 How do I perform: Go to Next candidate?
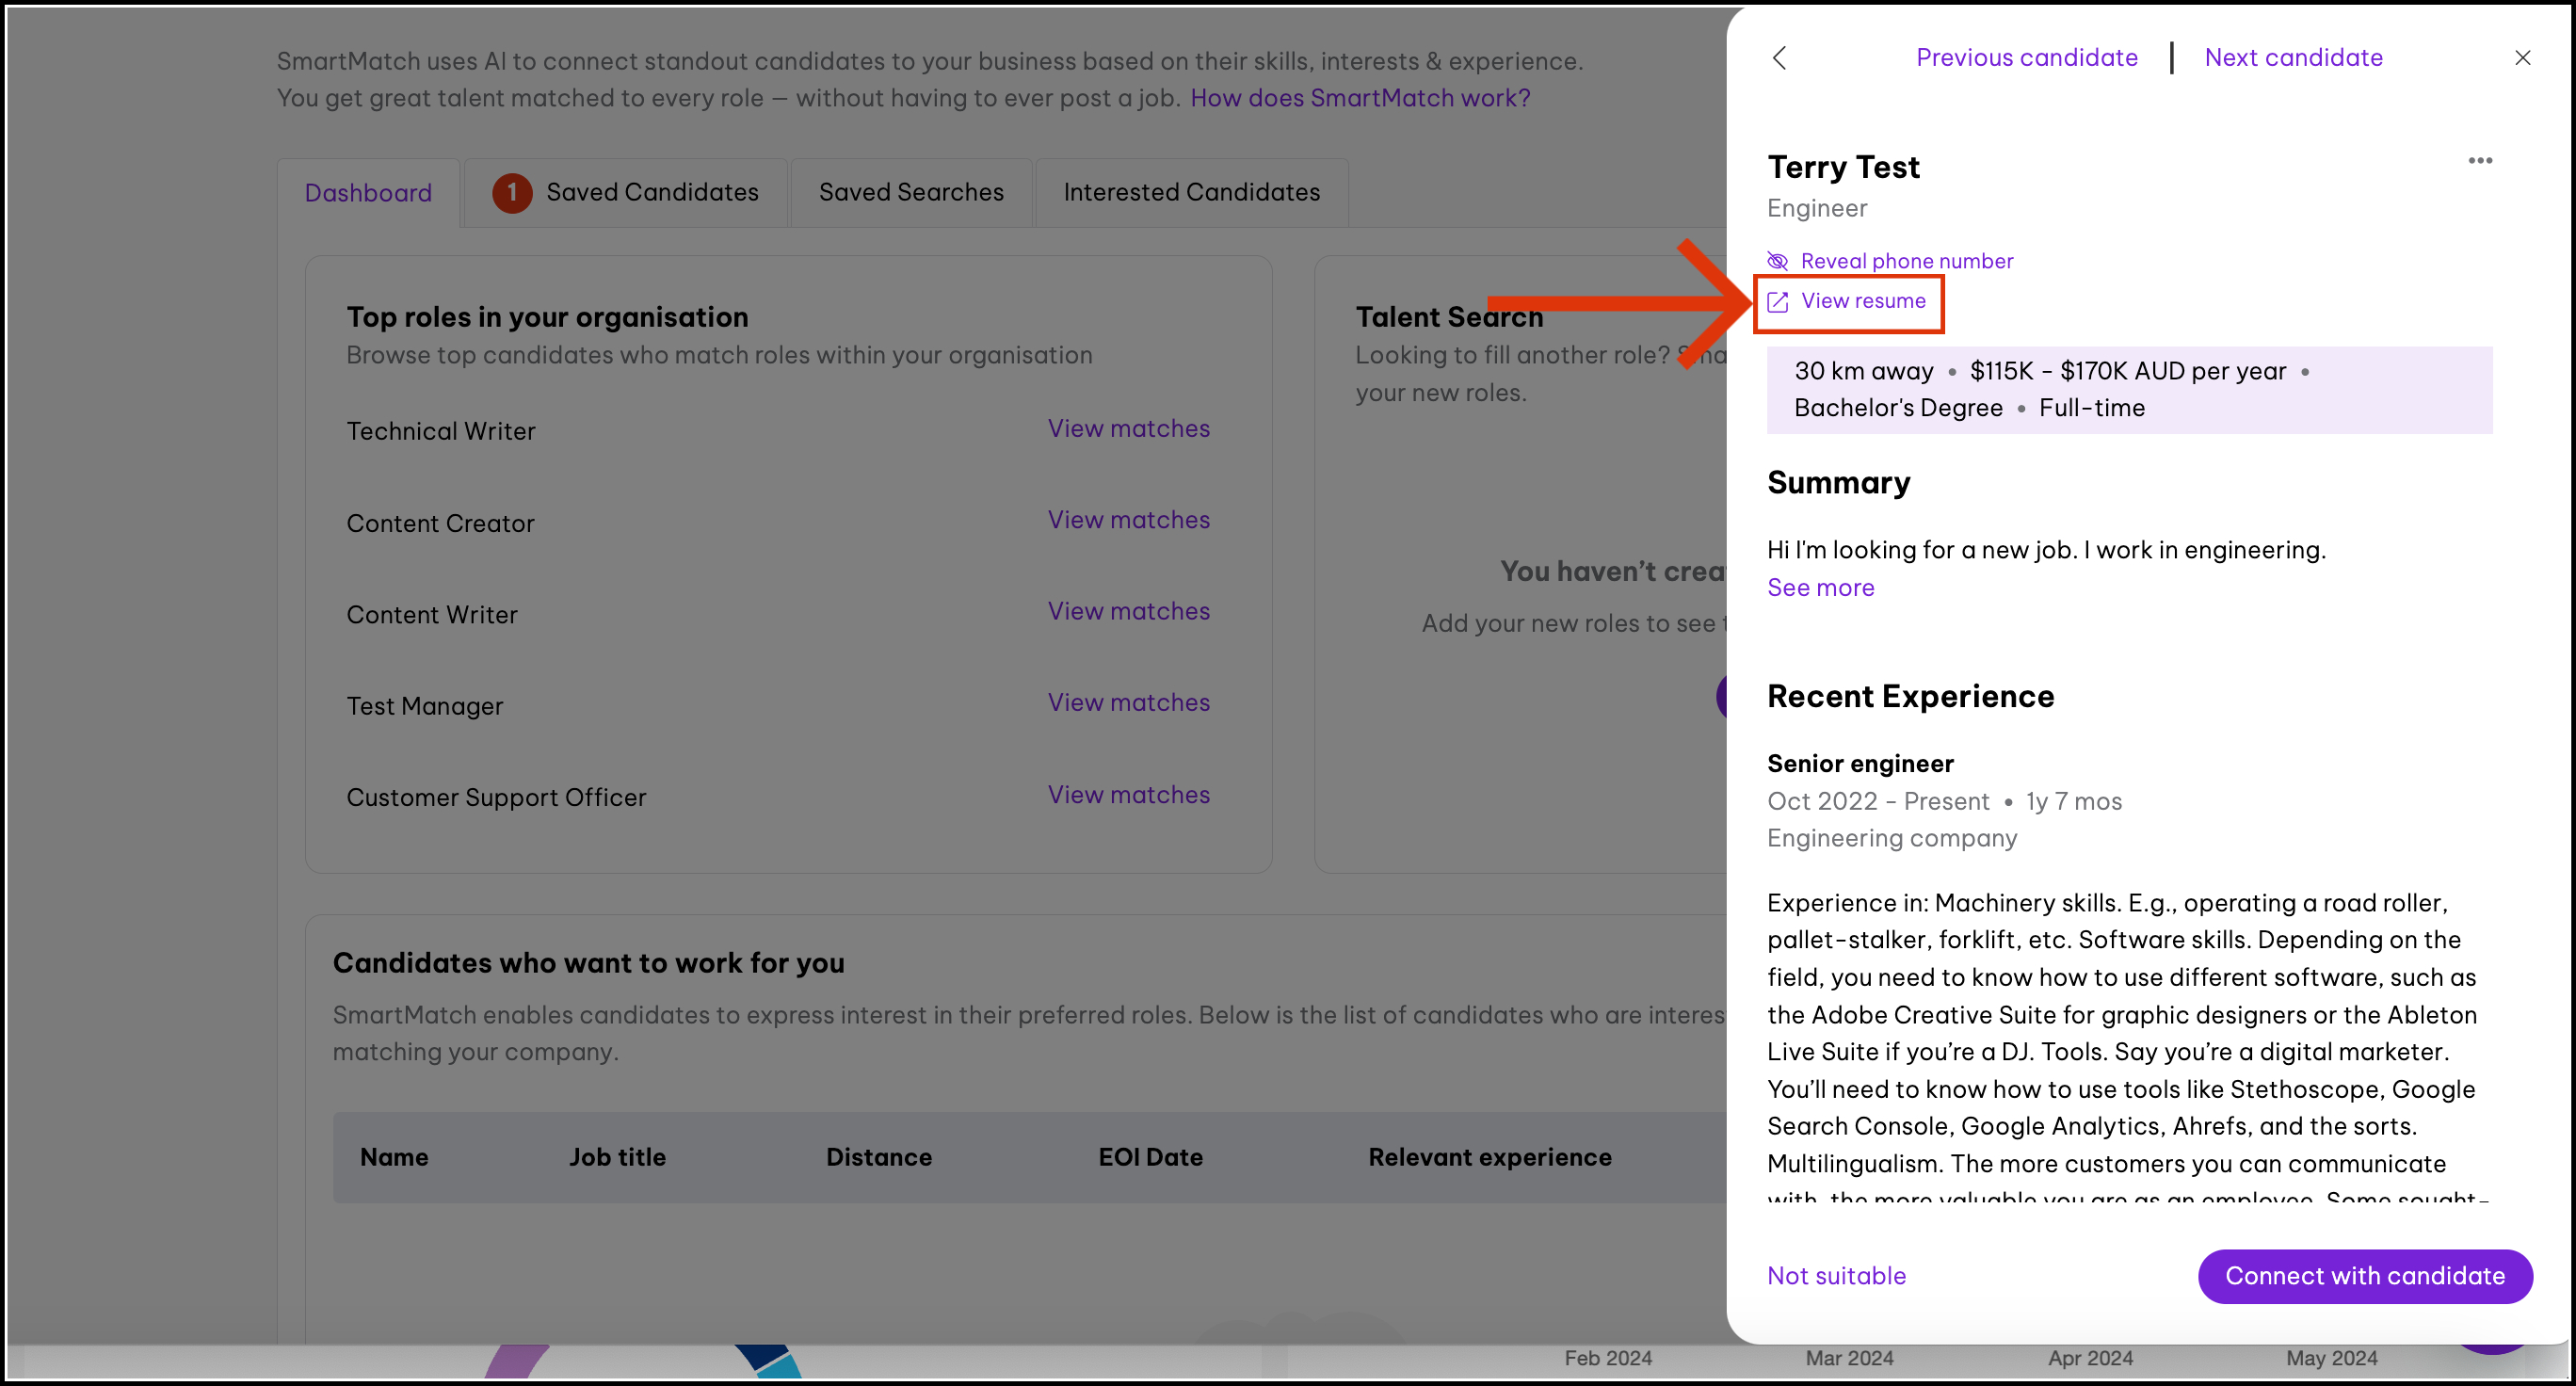[2293, 58]
